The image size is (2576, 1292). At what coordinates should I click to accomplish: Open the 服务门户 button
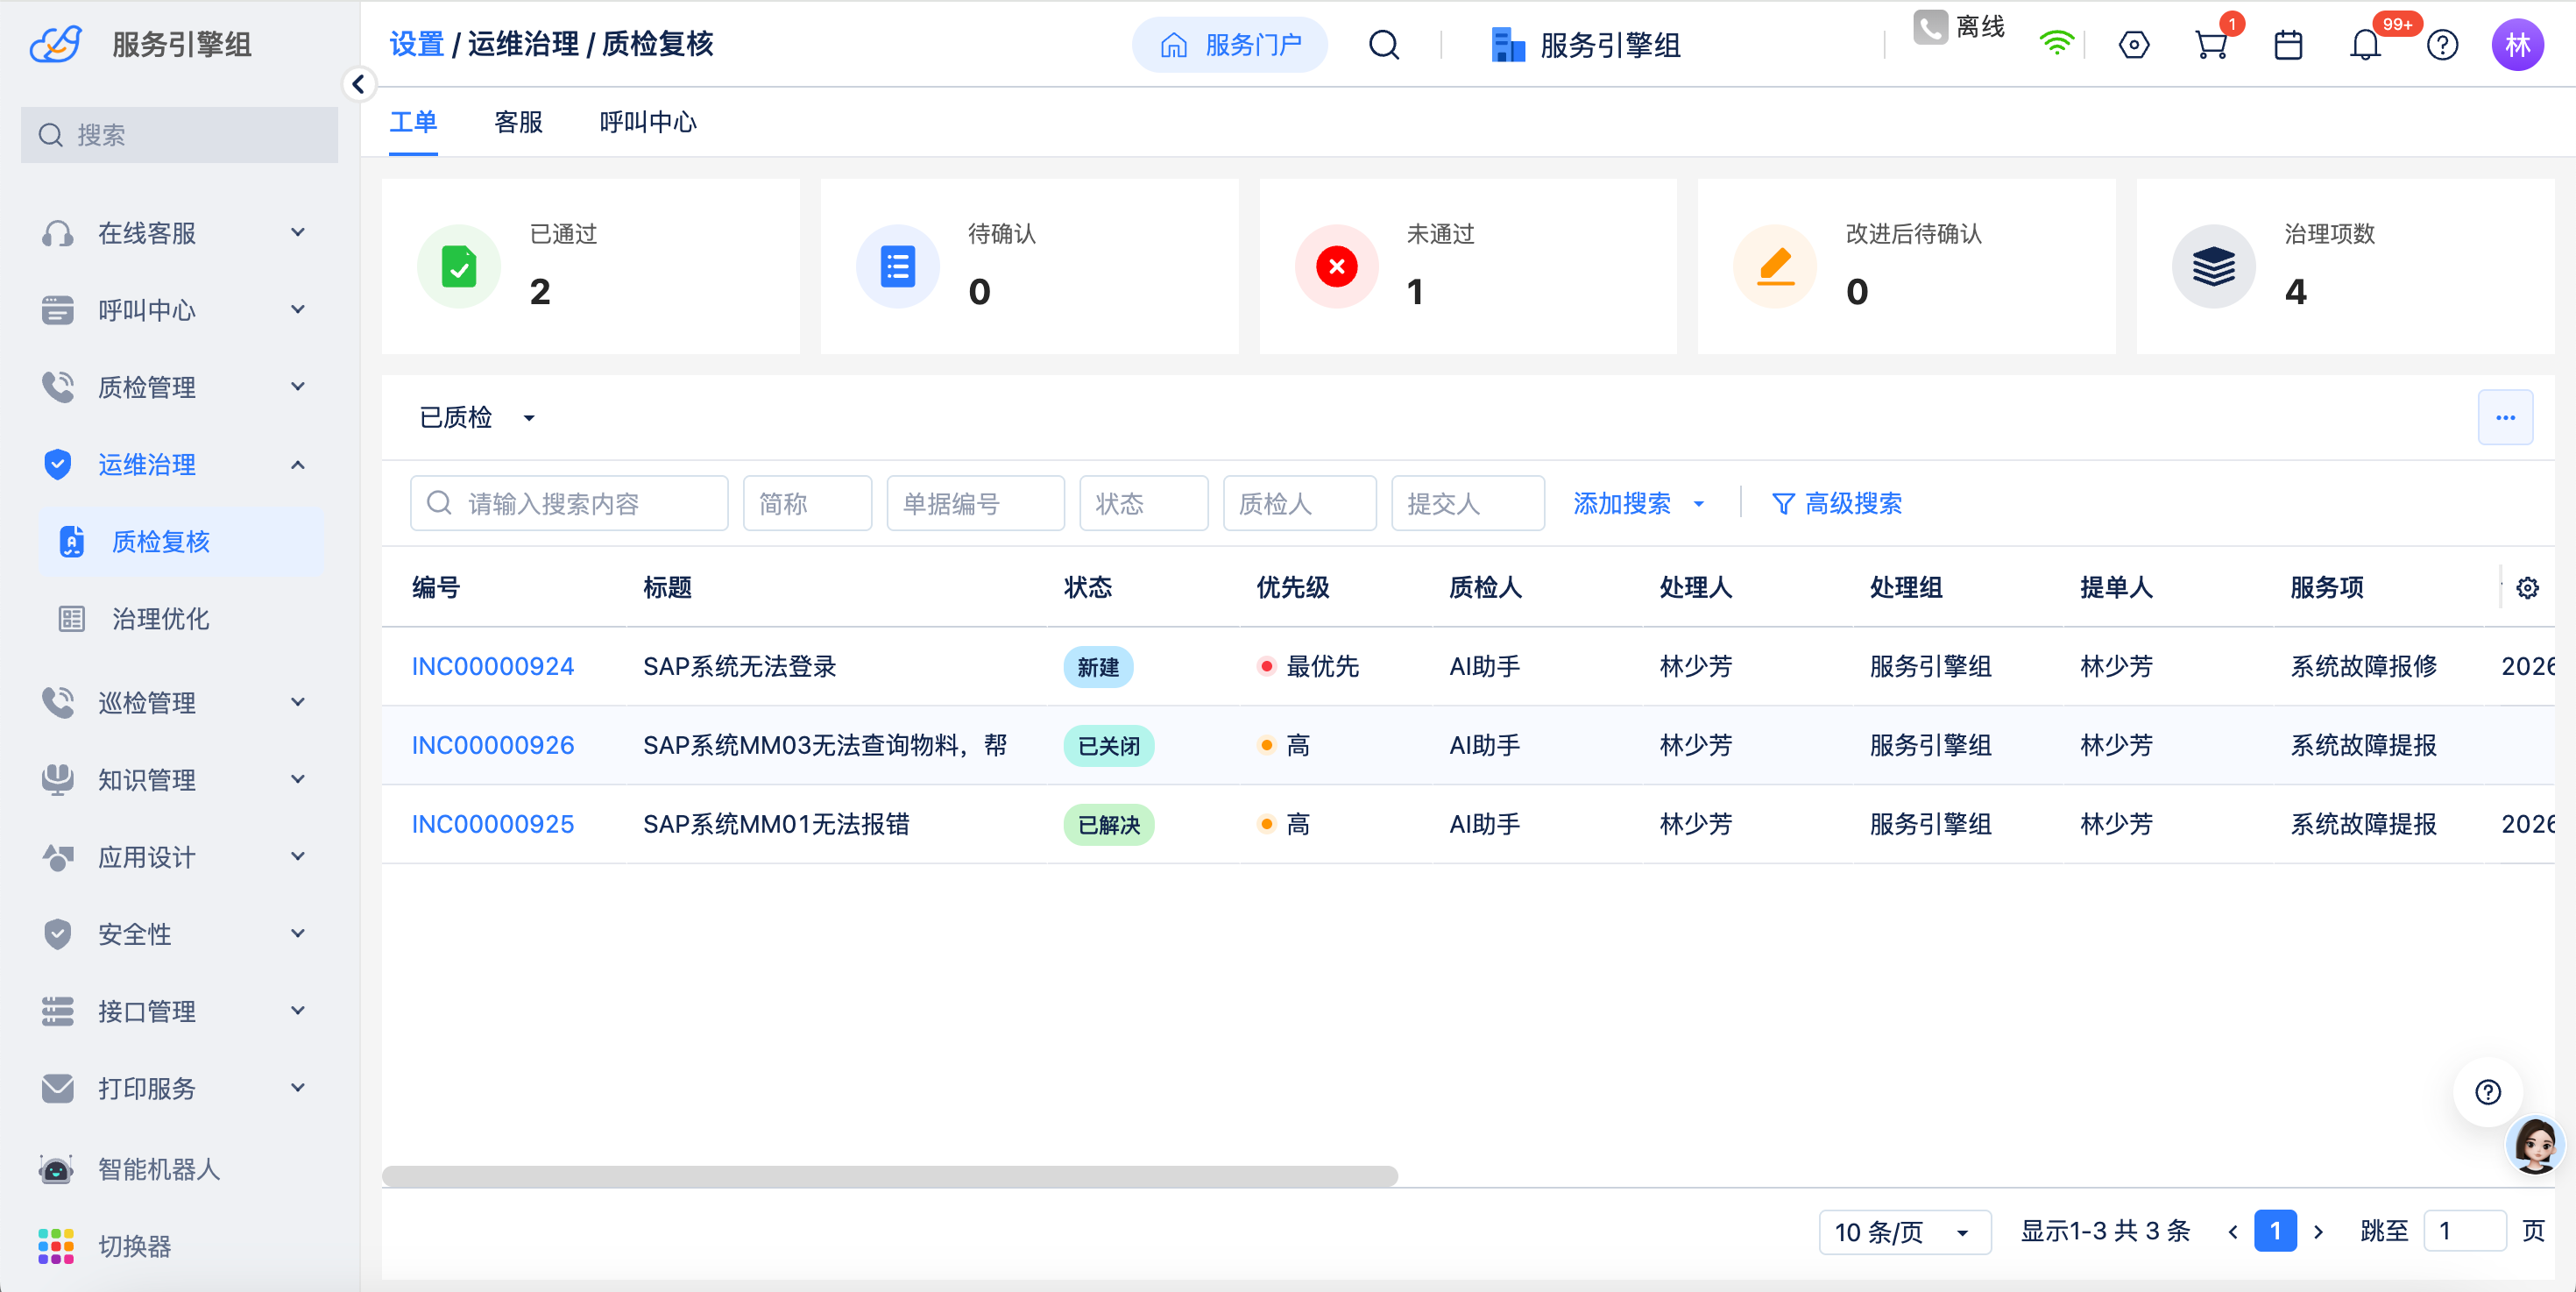(x=1230, y=45)
